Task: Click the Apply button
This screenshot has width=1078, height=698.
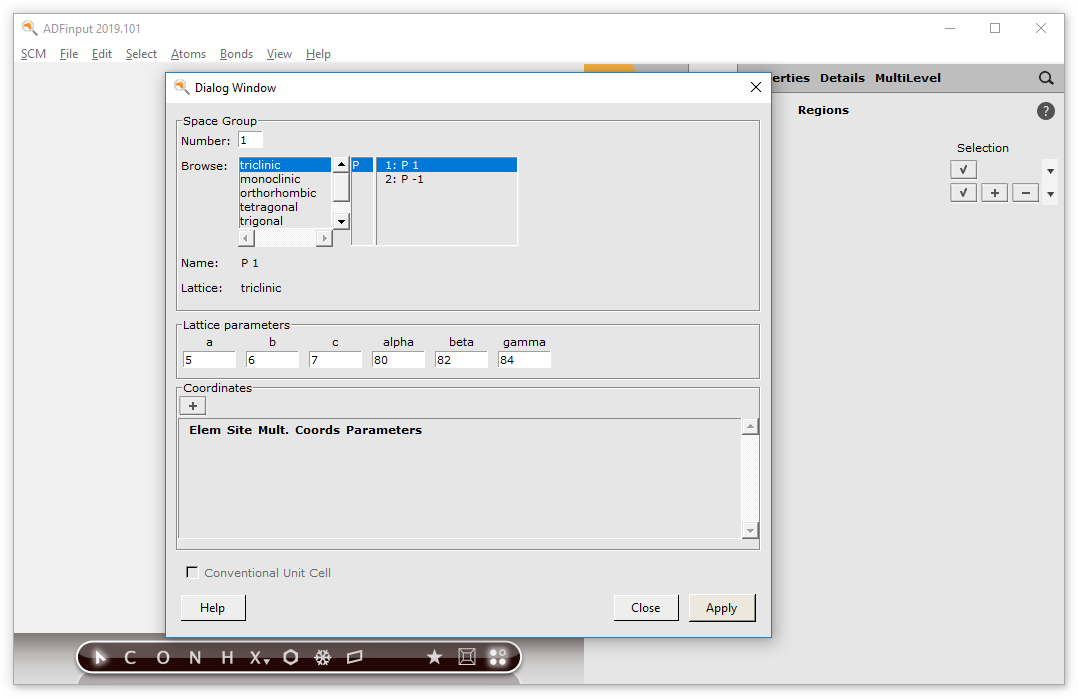Action: [x=722, y=607]
